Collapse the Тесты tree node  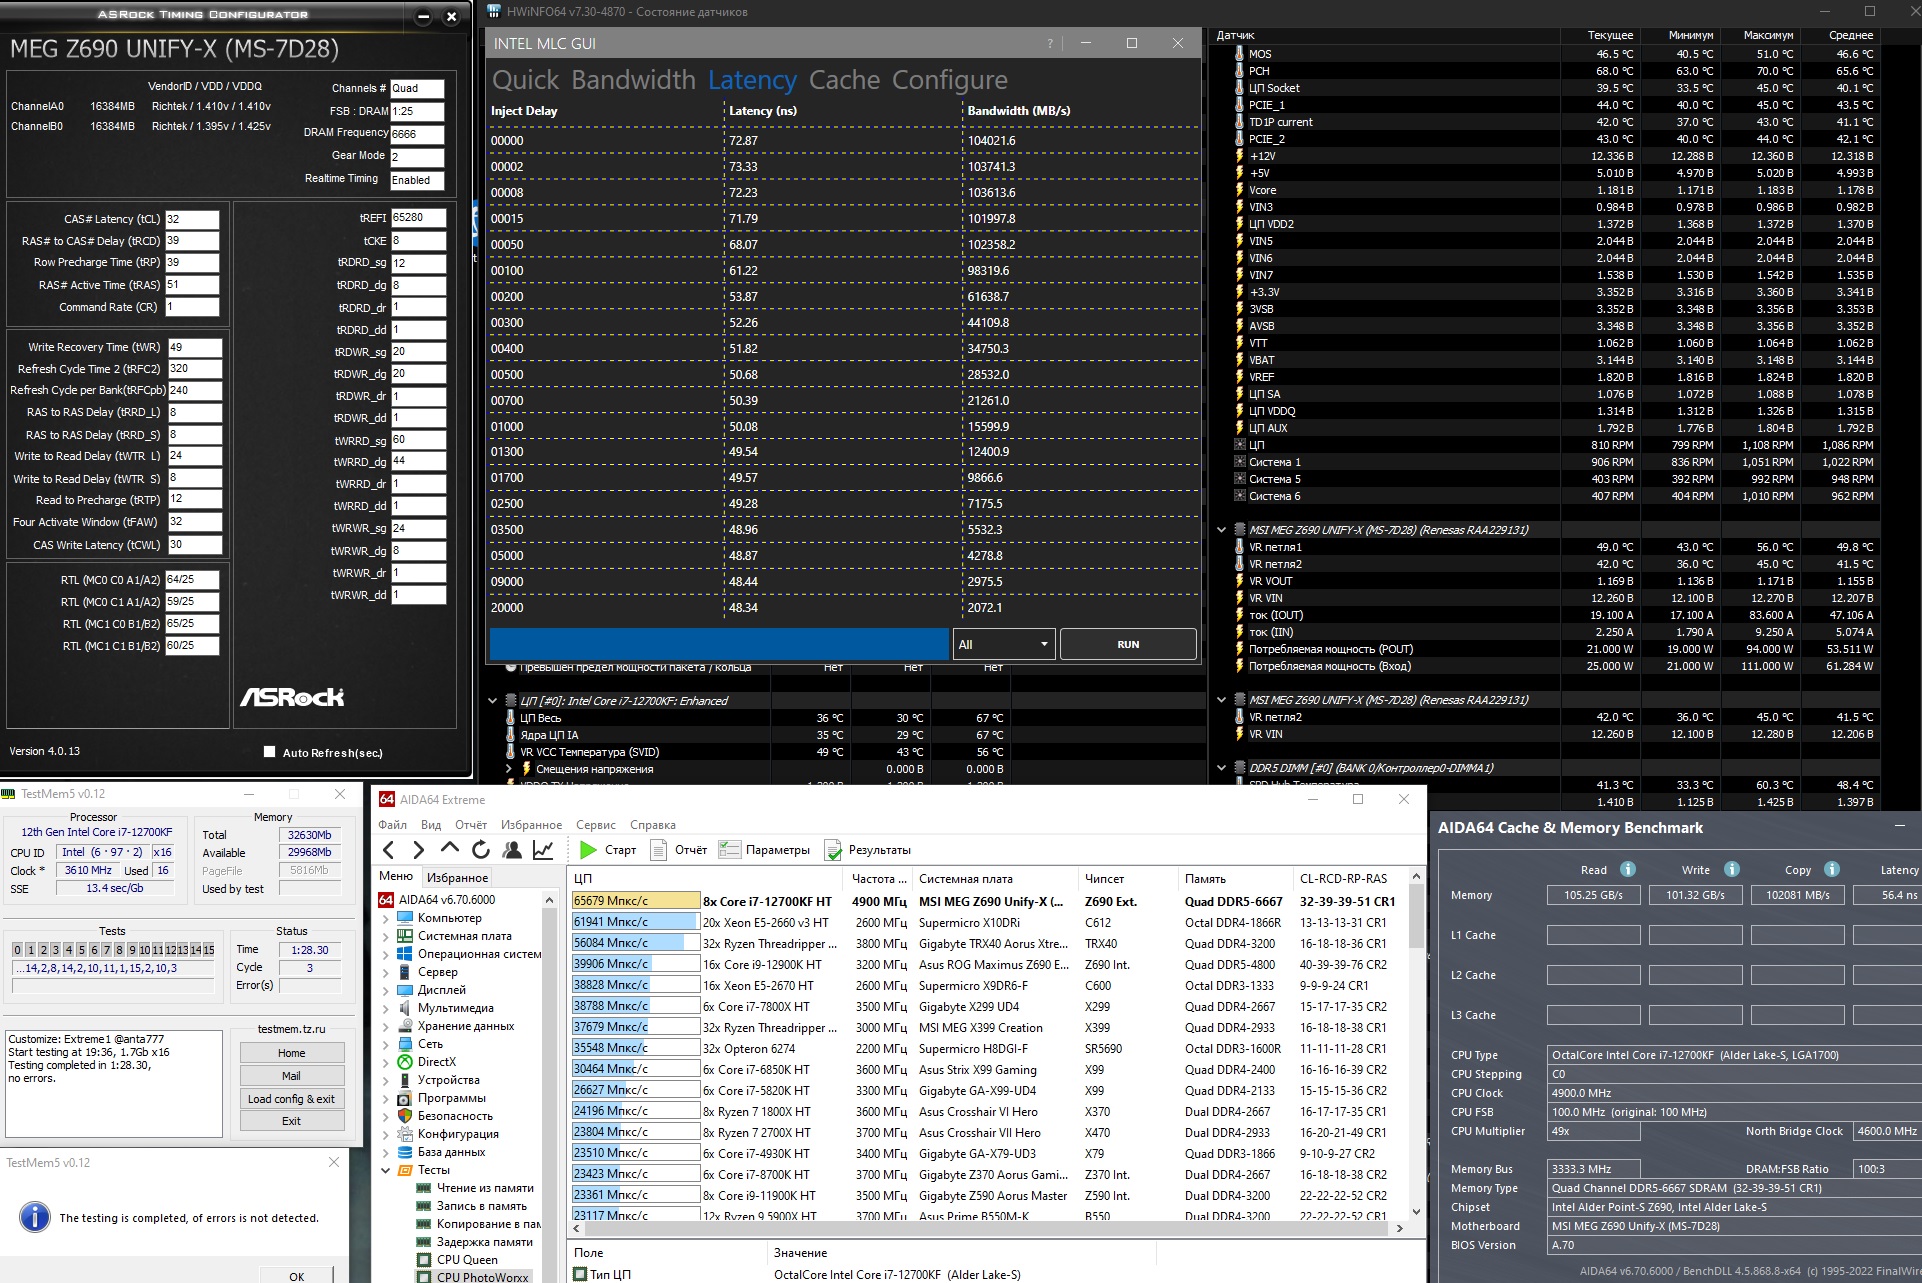tap(386, 1170)
